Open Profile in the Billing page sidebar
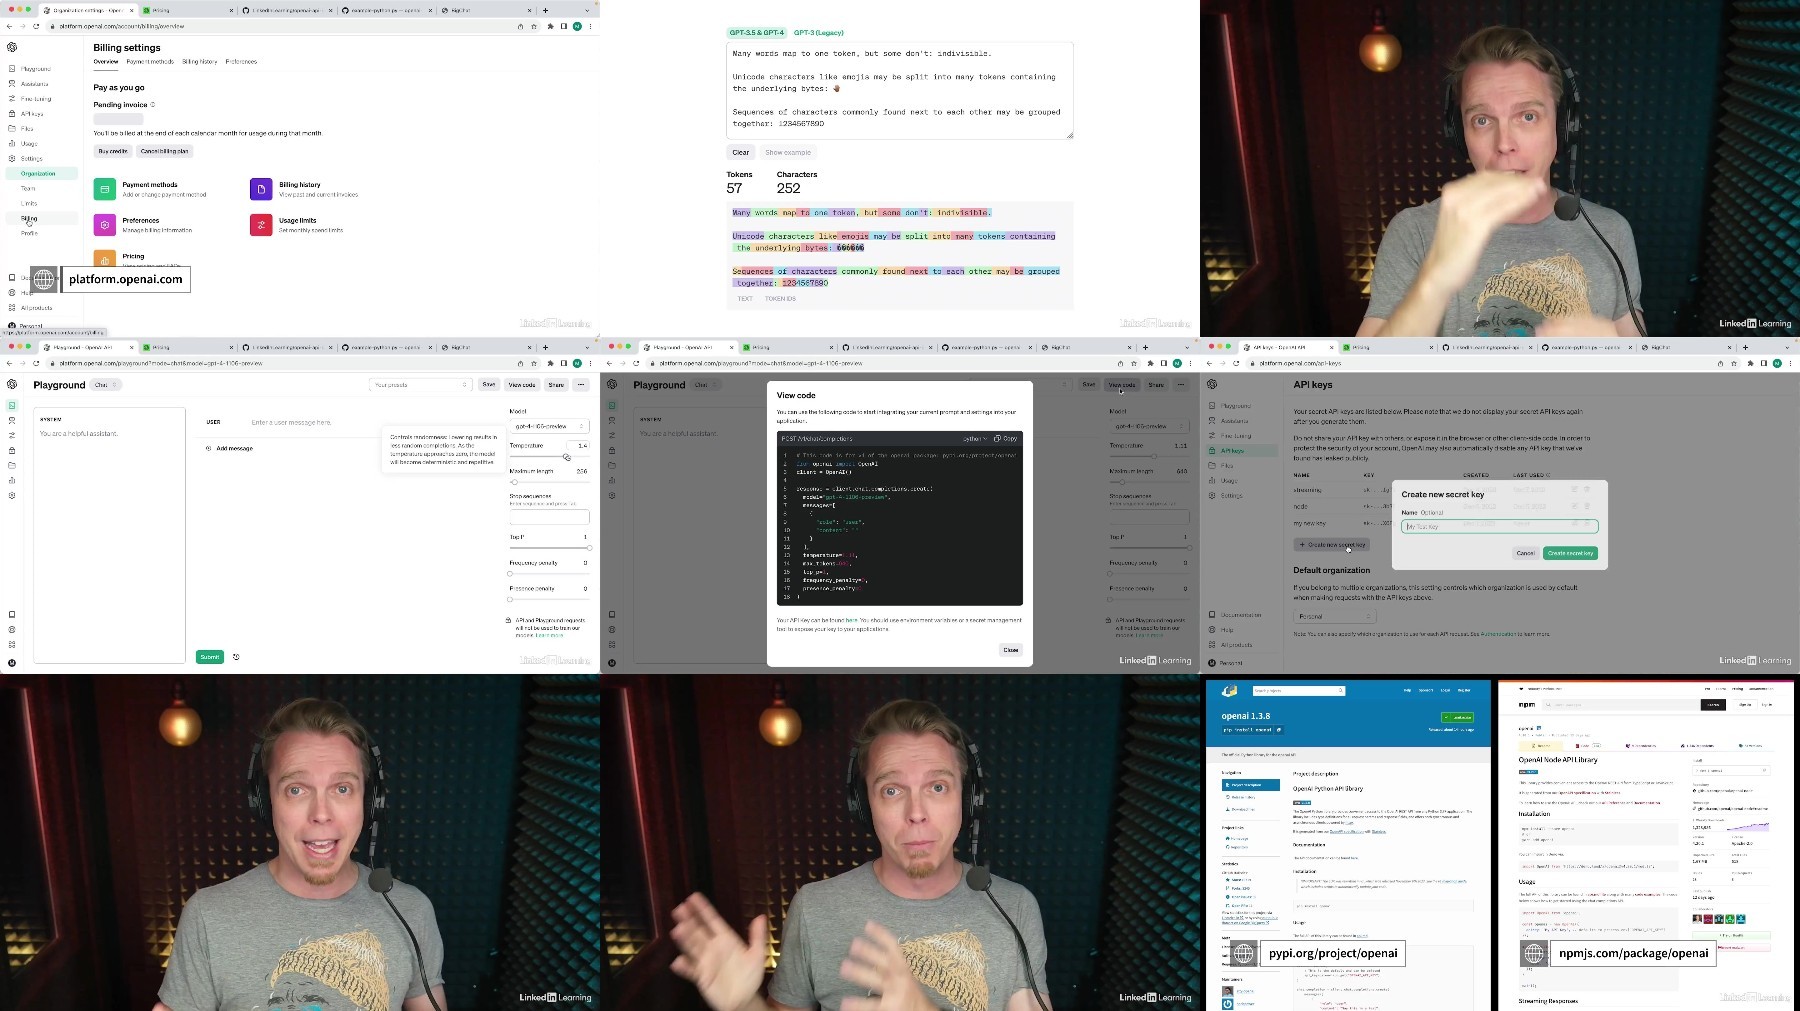The width and height of the screenshot is (1800, 1011). pyautogui.click(x=29, y=233)
